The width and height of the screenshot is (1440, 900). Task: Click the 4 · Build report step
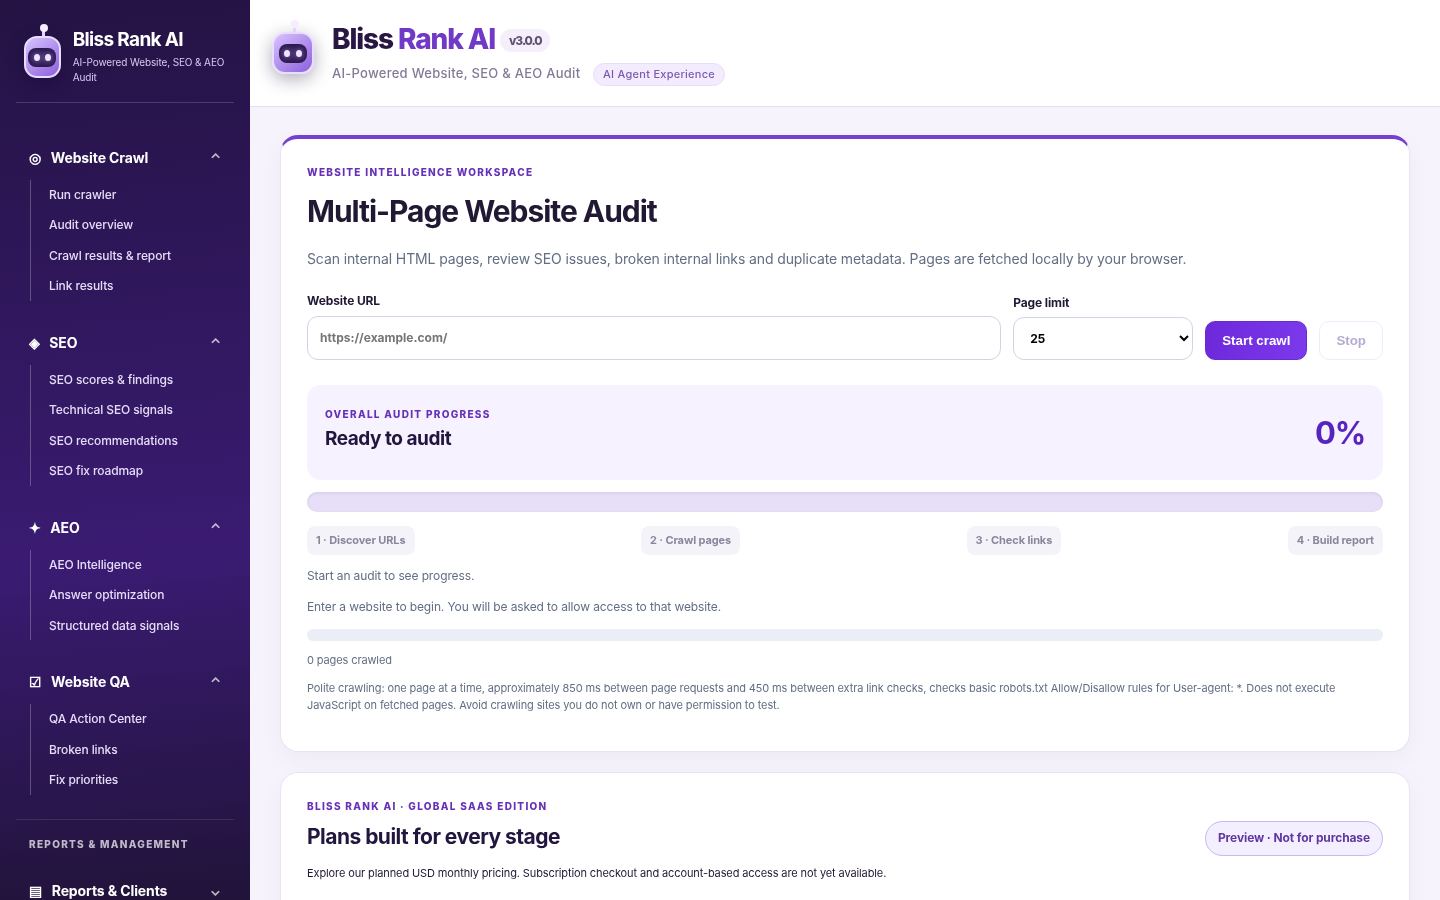click(x=1335, y=540)
